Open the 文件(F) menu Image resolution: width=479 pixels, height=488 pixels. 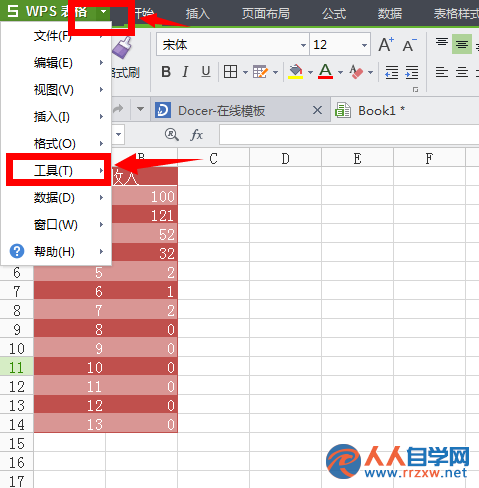56,36
